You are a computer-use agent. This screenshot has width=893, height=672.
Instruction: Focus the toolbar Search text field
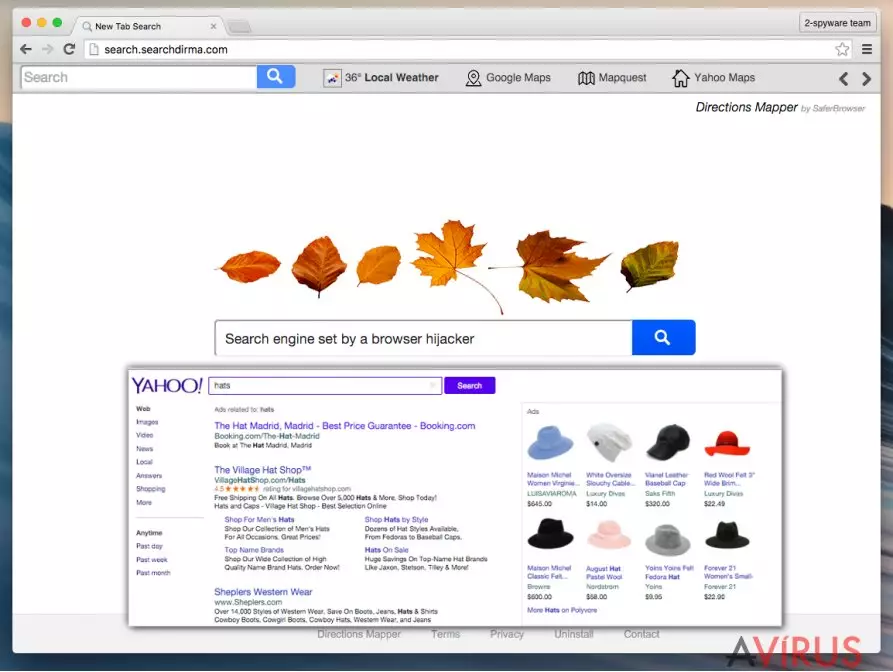pyautogui.click(x=139, y=77)
